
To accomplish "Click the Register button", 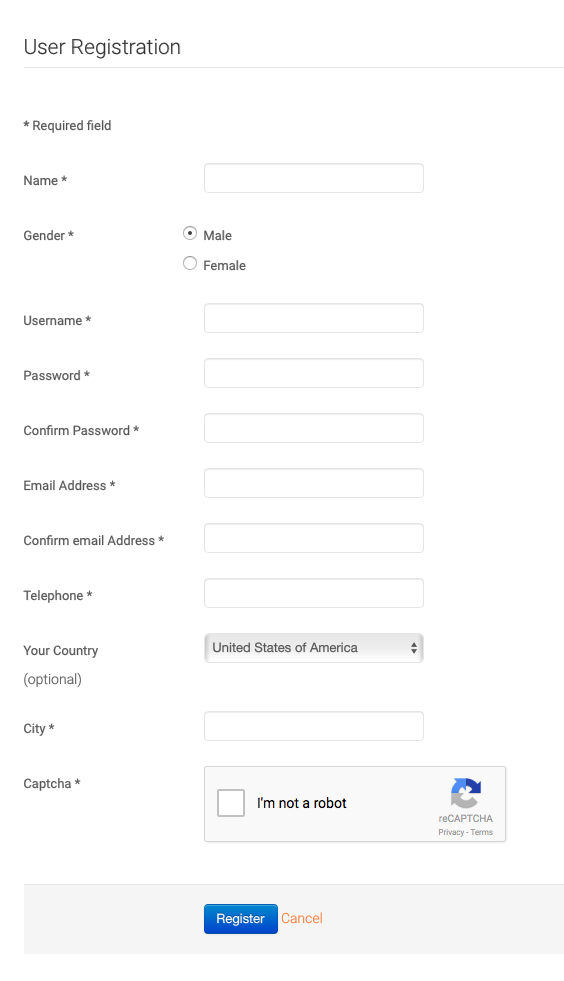I will 240,918.
